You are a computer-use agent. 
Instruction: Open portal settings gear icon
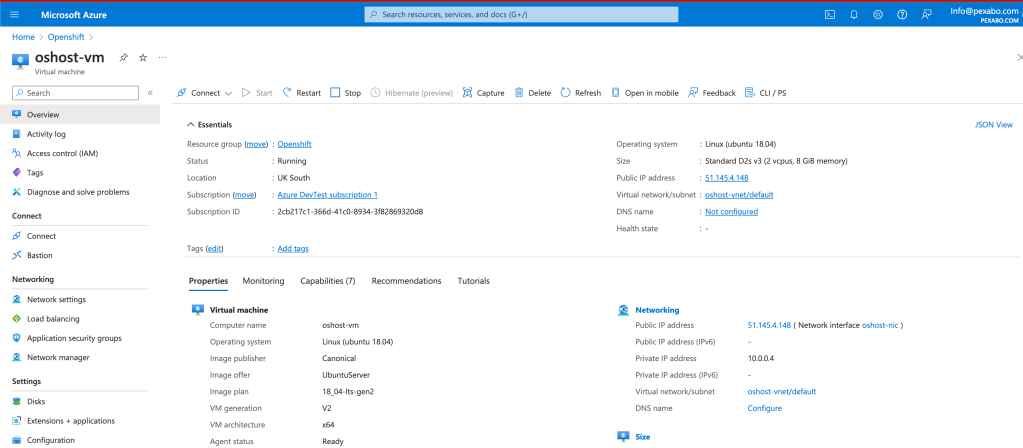pos(878,14)
